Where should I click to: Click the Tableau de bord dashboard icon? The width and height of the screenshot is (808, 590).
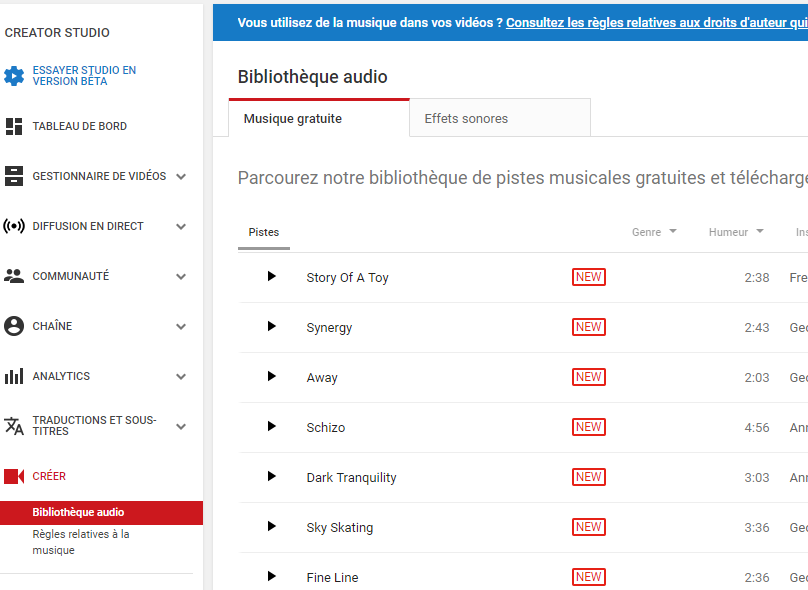14,126
